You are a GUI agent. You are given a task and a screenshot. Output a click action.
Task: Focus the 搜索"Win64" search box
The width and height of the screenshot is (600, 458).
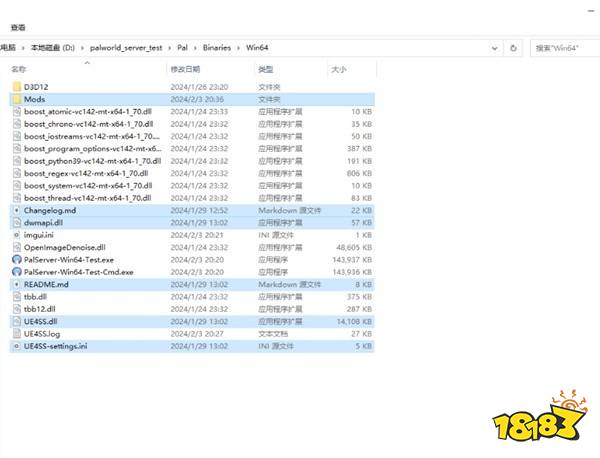click(x=566, y=48)
